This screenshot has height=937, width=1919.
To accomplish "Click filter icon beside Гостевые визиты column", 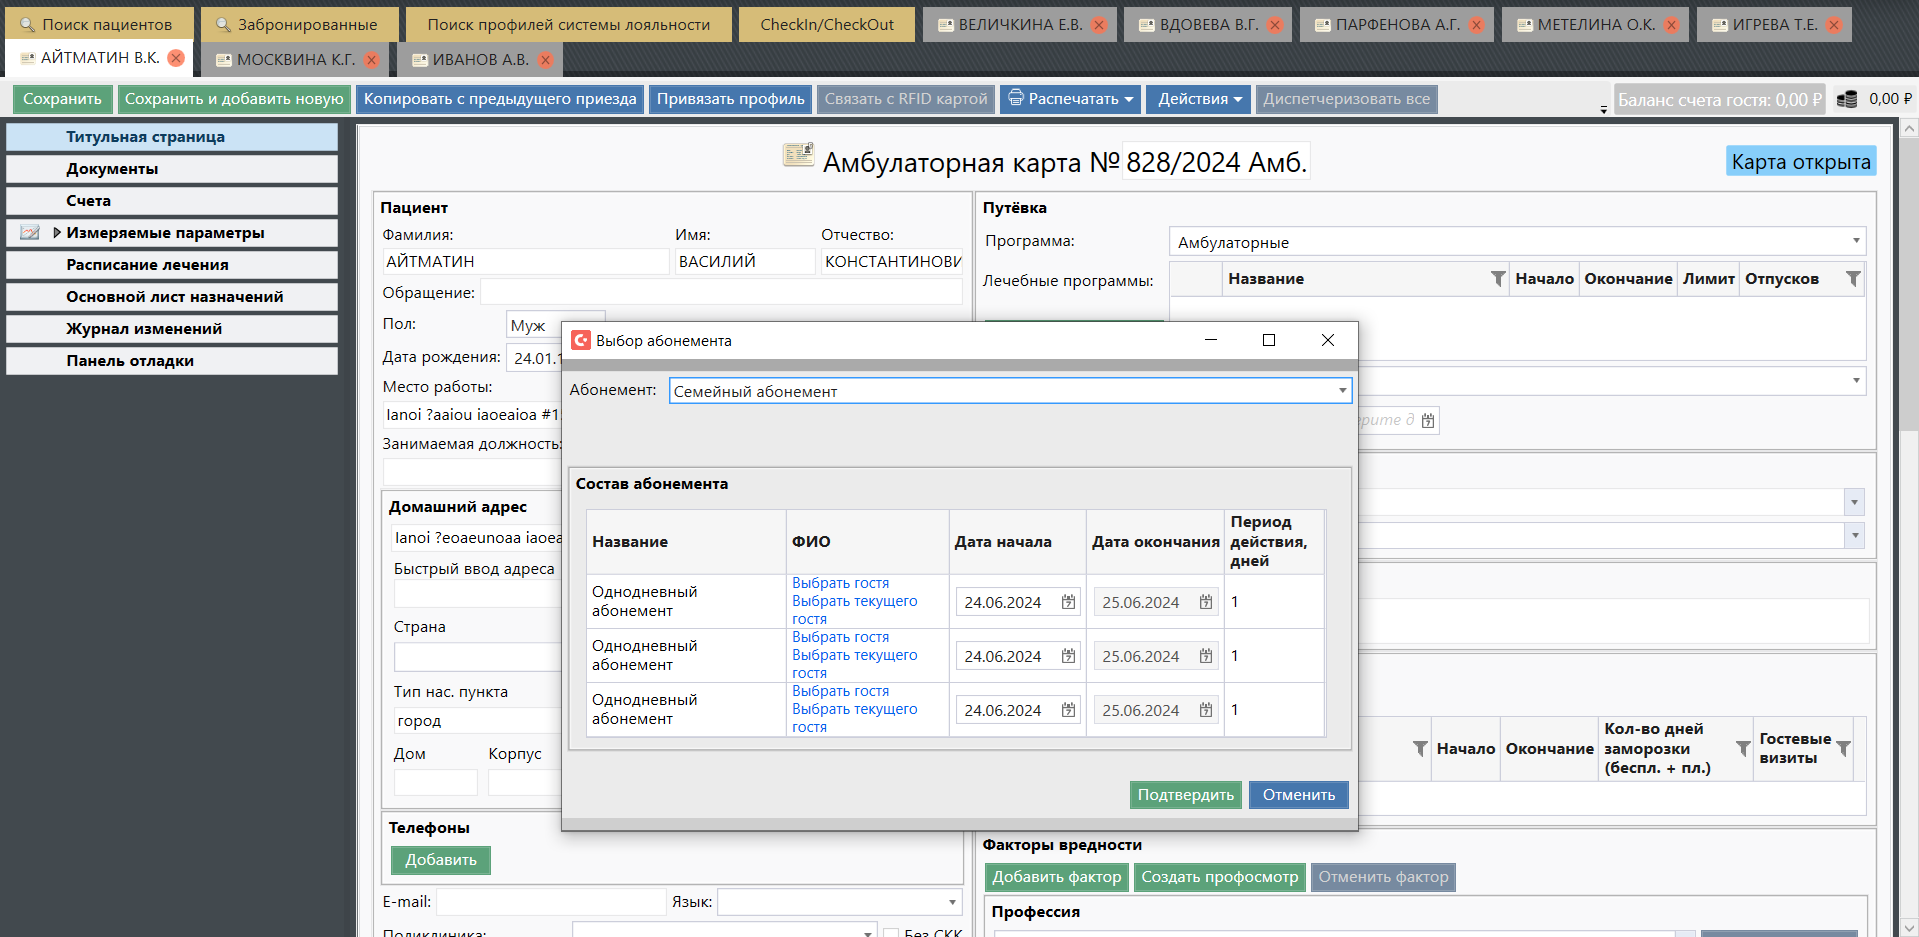I will (1843, 748).
